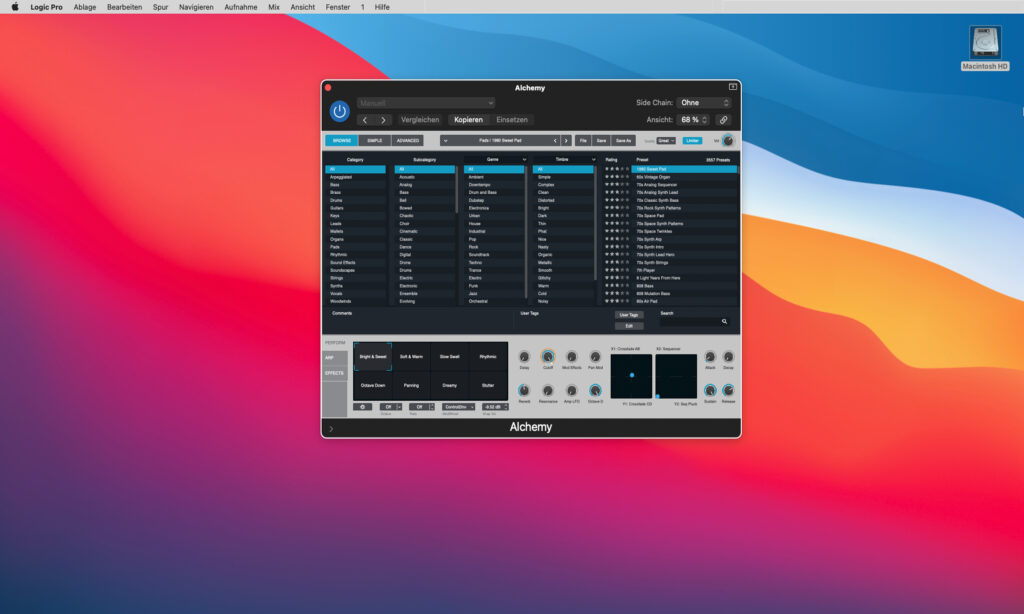Screen dimensions: 1024x614
Task: Select Dreamy performance pad
Action: tap(449, 385)
